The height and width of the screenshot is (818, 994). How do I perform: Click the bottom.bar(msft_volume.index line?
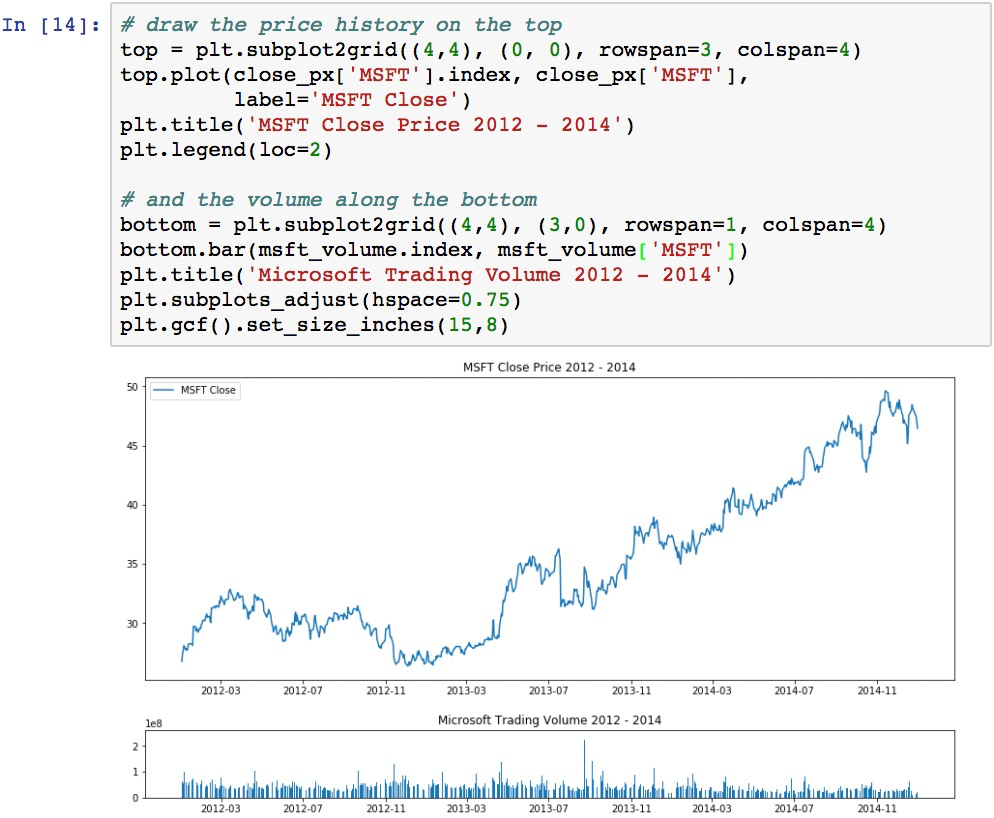coord(434,250)
